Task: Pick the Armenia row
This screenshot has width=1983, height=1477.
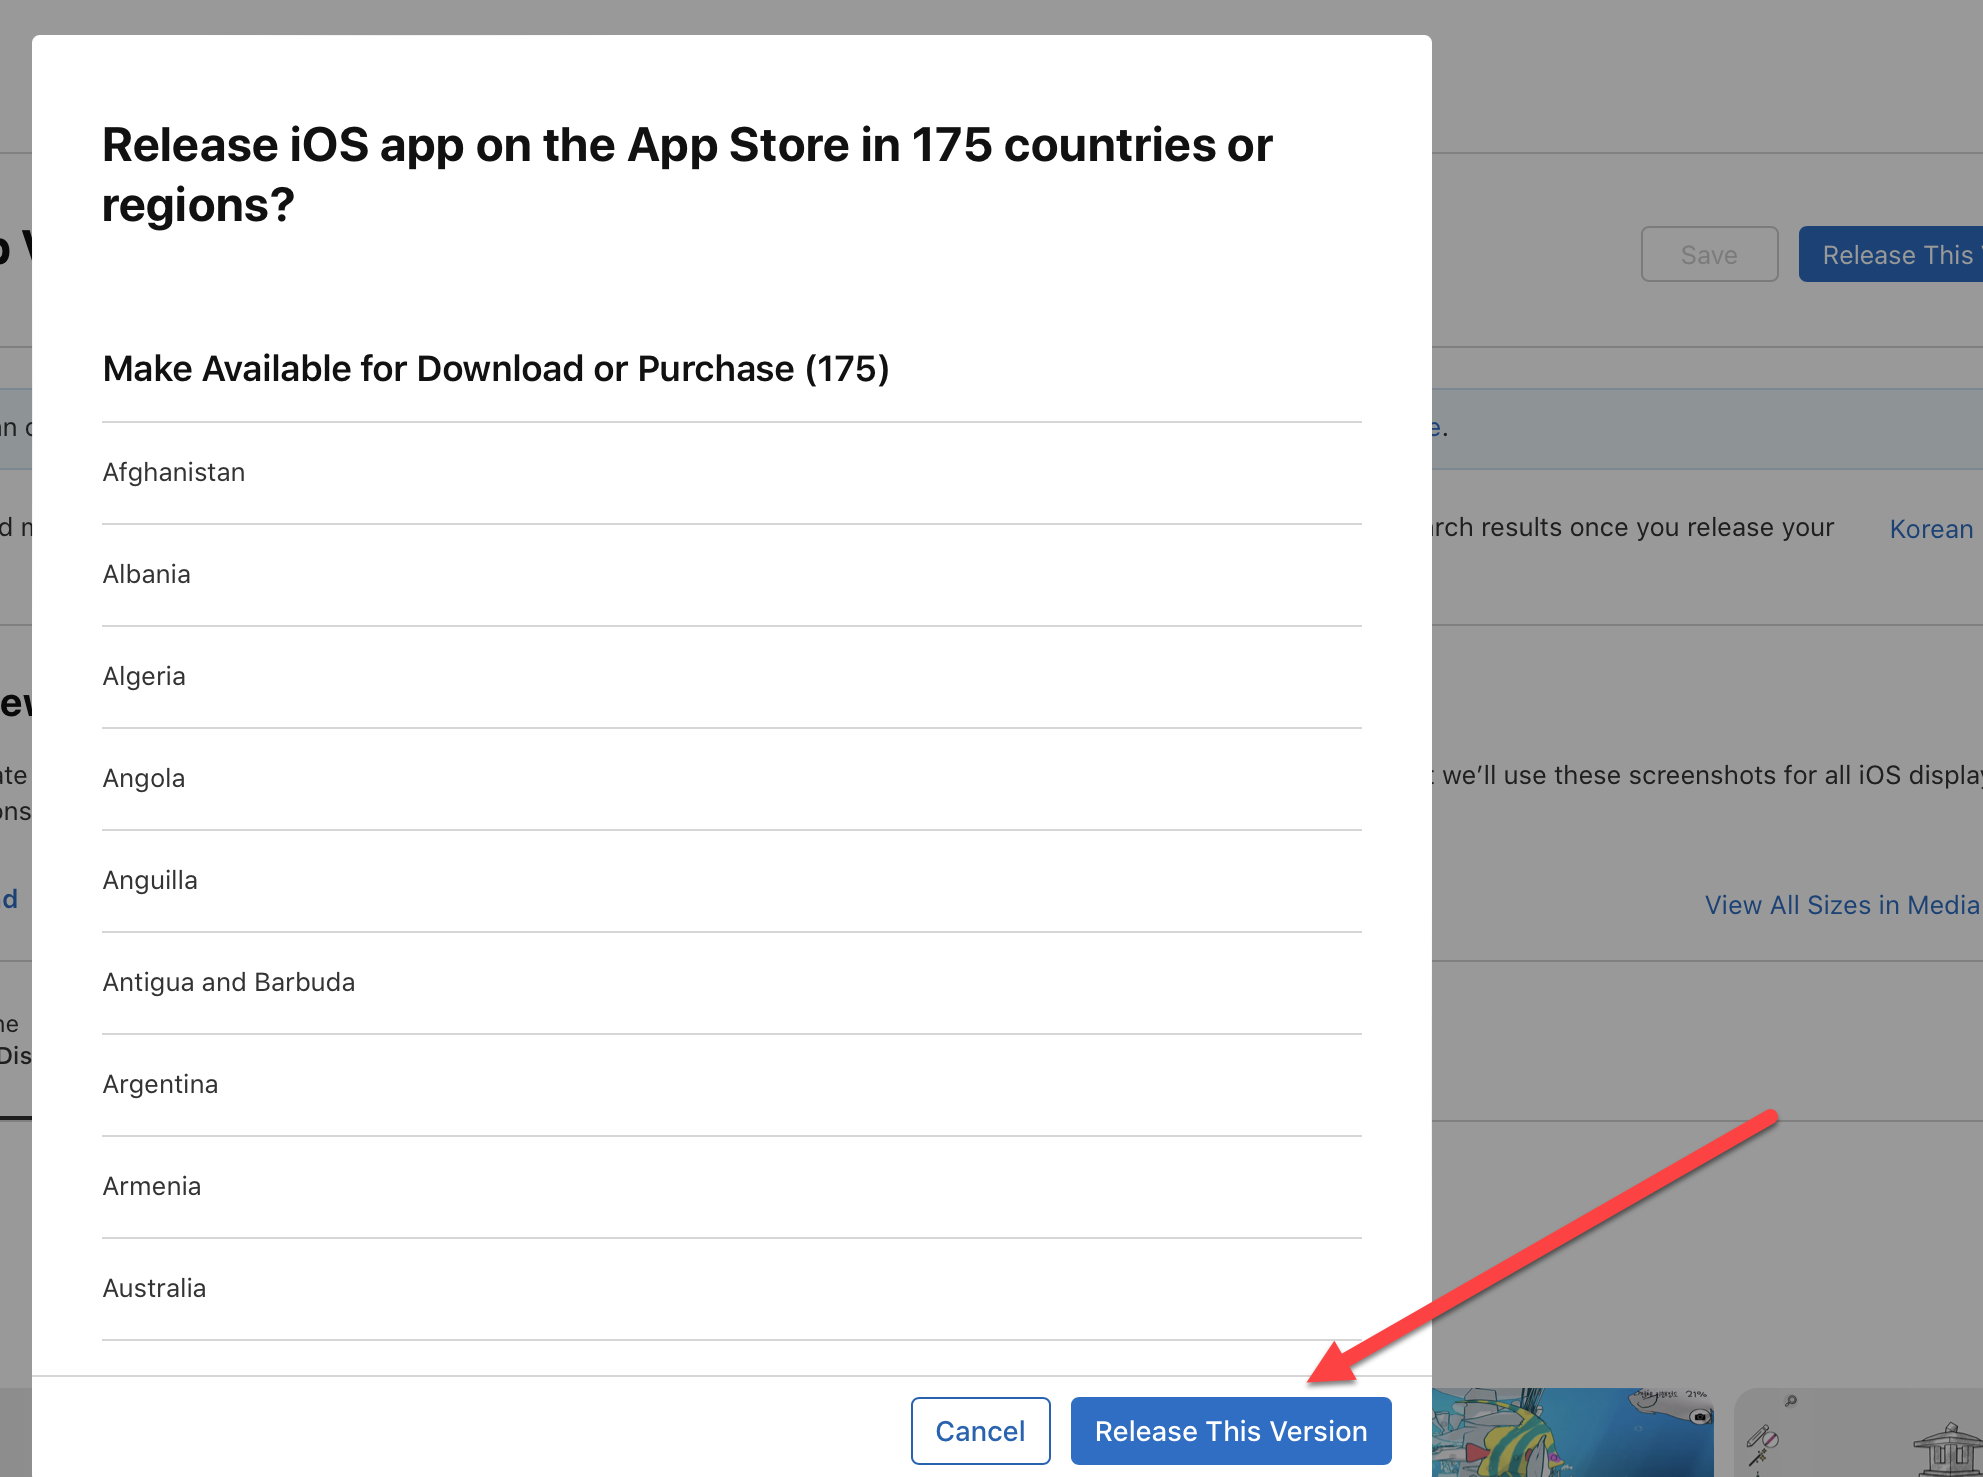Action: click(x=152, y=1186)
